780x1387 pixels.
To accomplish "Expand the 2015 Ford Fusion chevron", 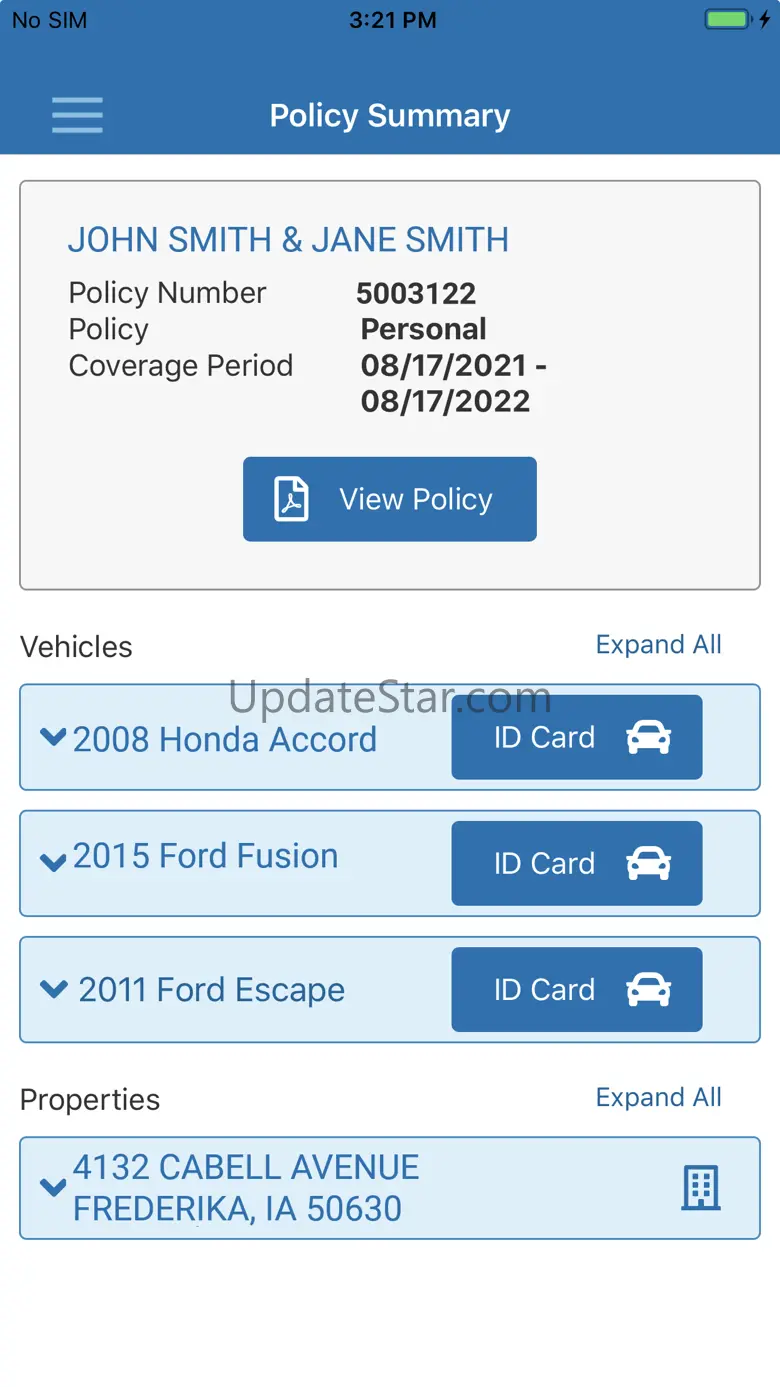I will tap(53, 862).
